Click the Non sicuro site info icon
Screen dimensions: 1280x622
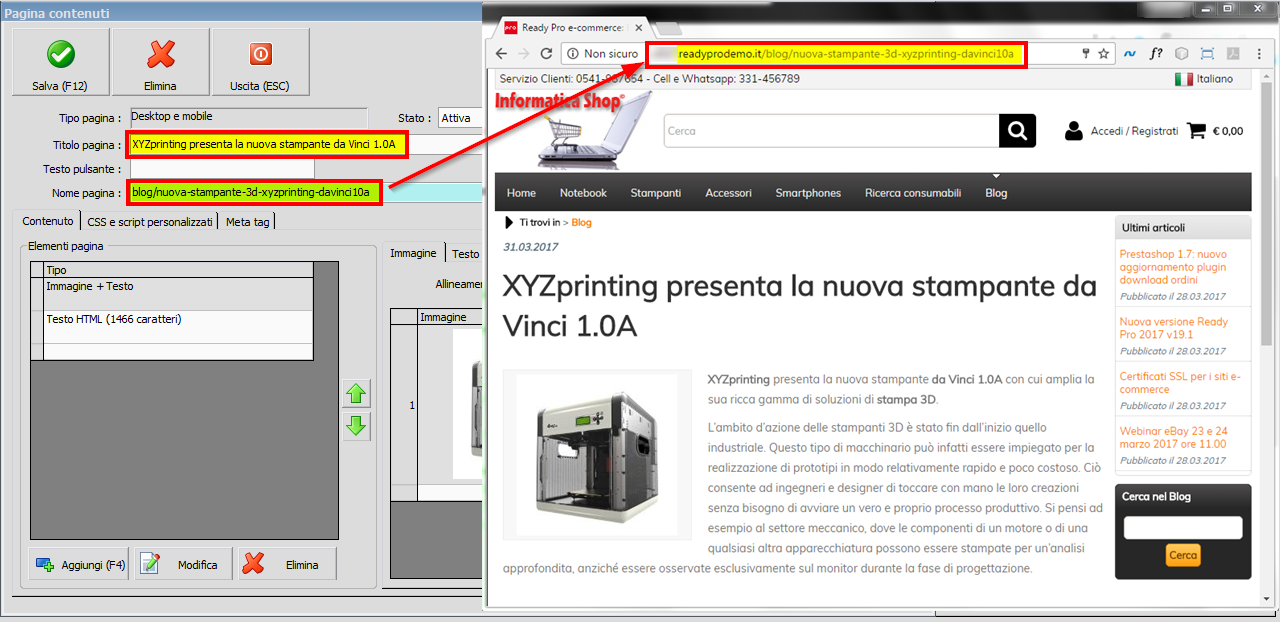[573, 53]
